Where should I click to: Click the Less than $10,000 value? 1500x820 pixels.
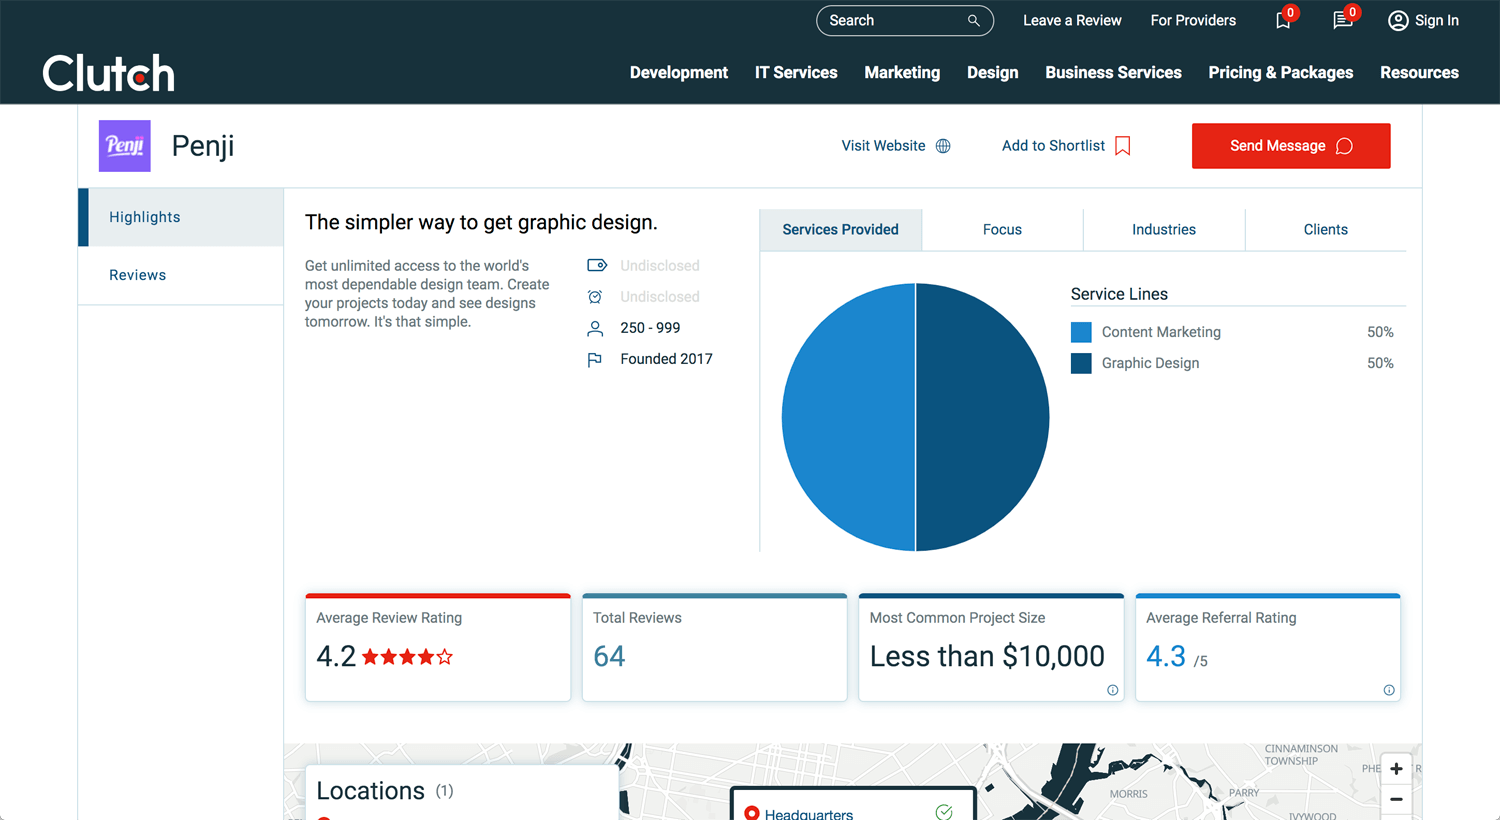click(987, 656)
